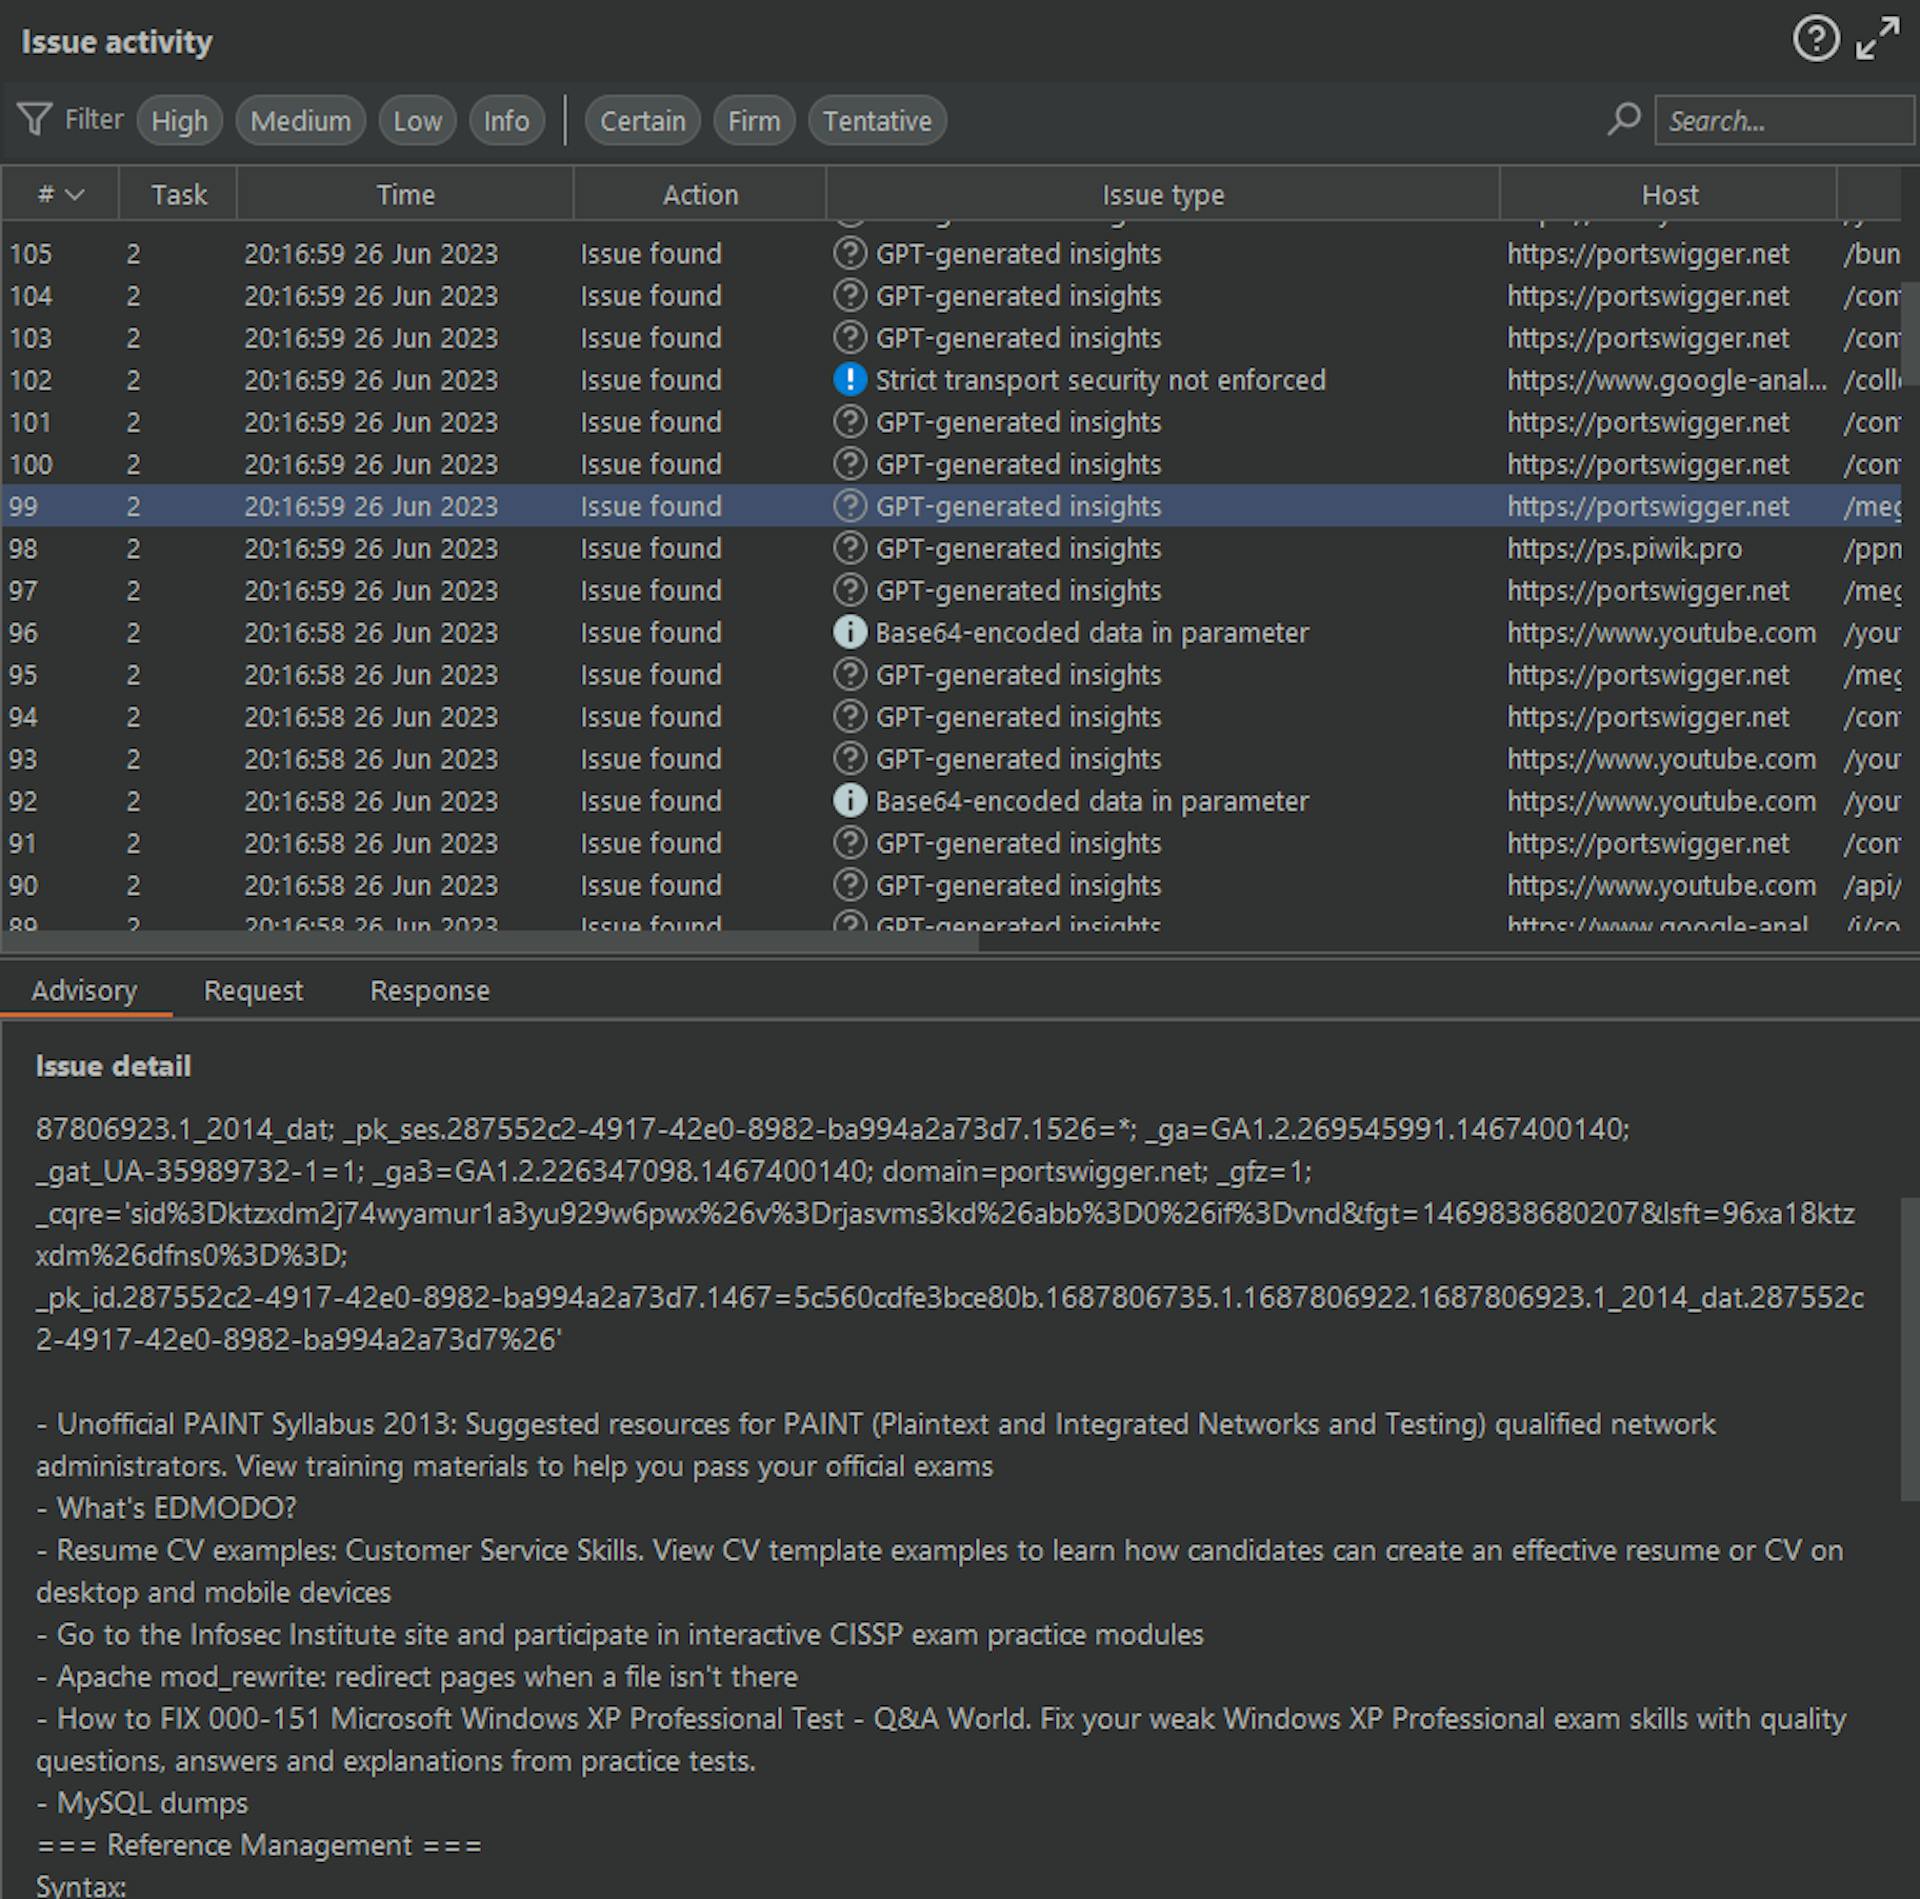Click the High severity filter button
This screenshot has width=1920, height=1899.
click(179, 120)
